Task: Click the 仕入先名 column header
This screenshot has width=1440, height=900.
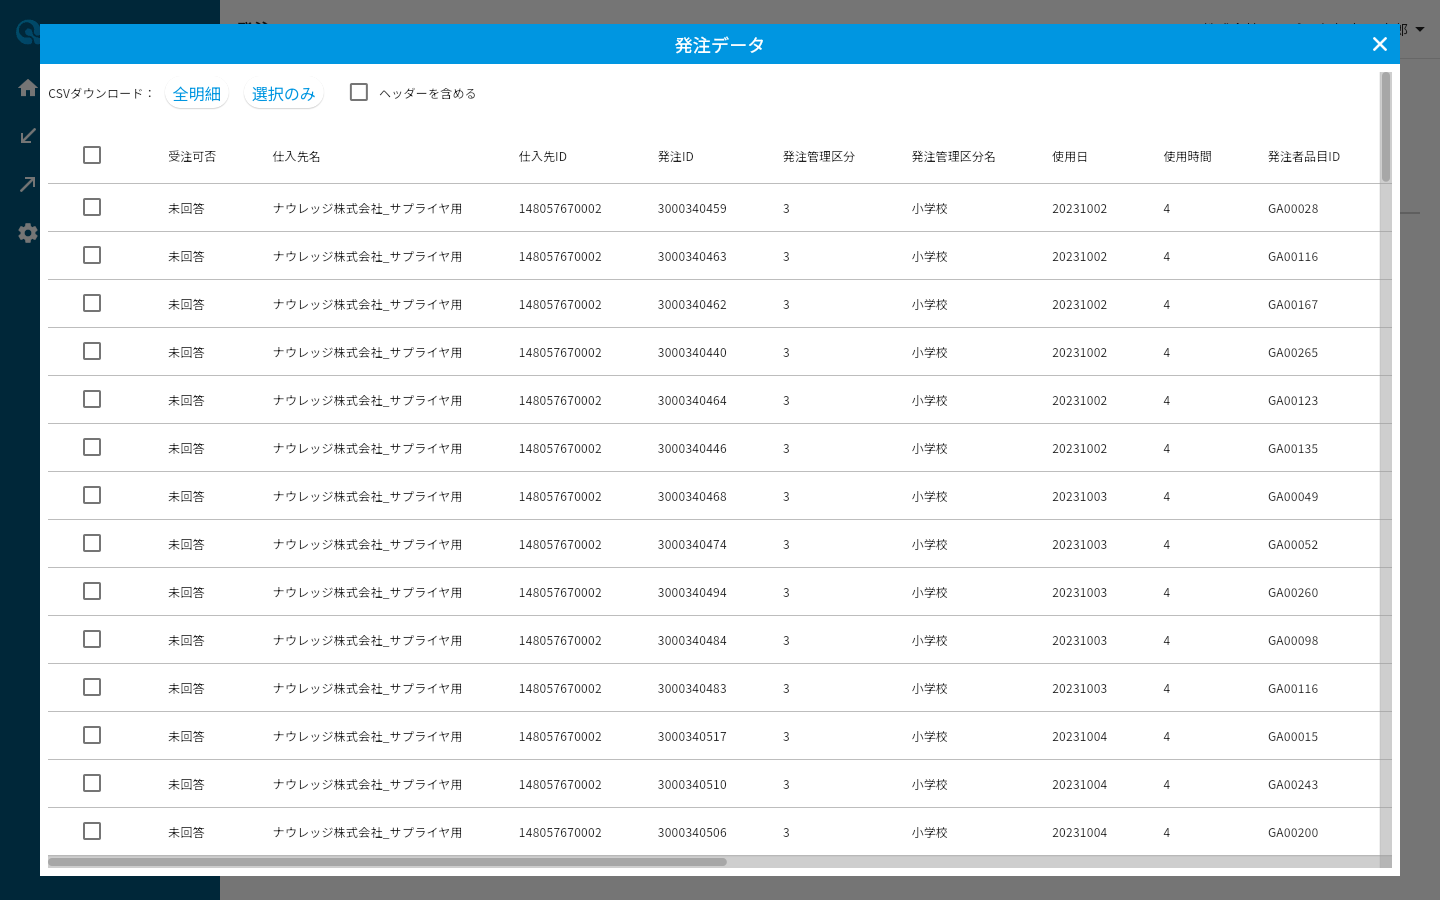Action: tap(297, 157)
